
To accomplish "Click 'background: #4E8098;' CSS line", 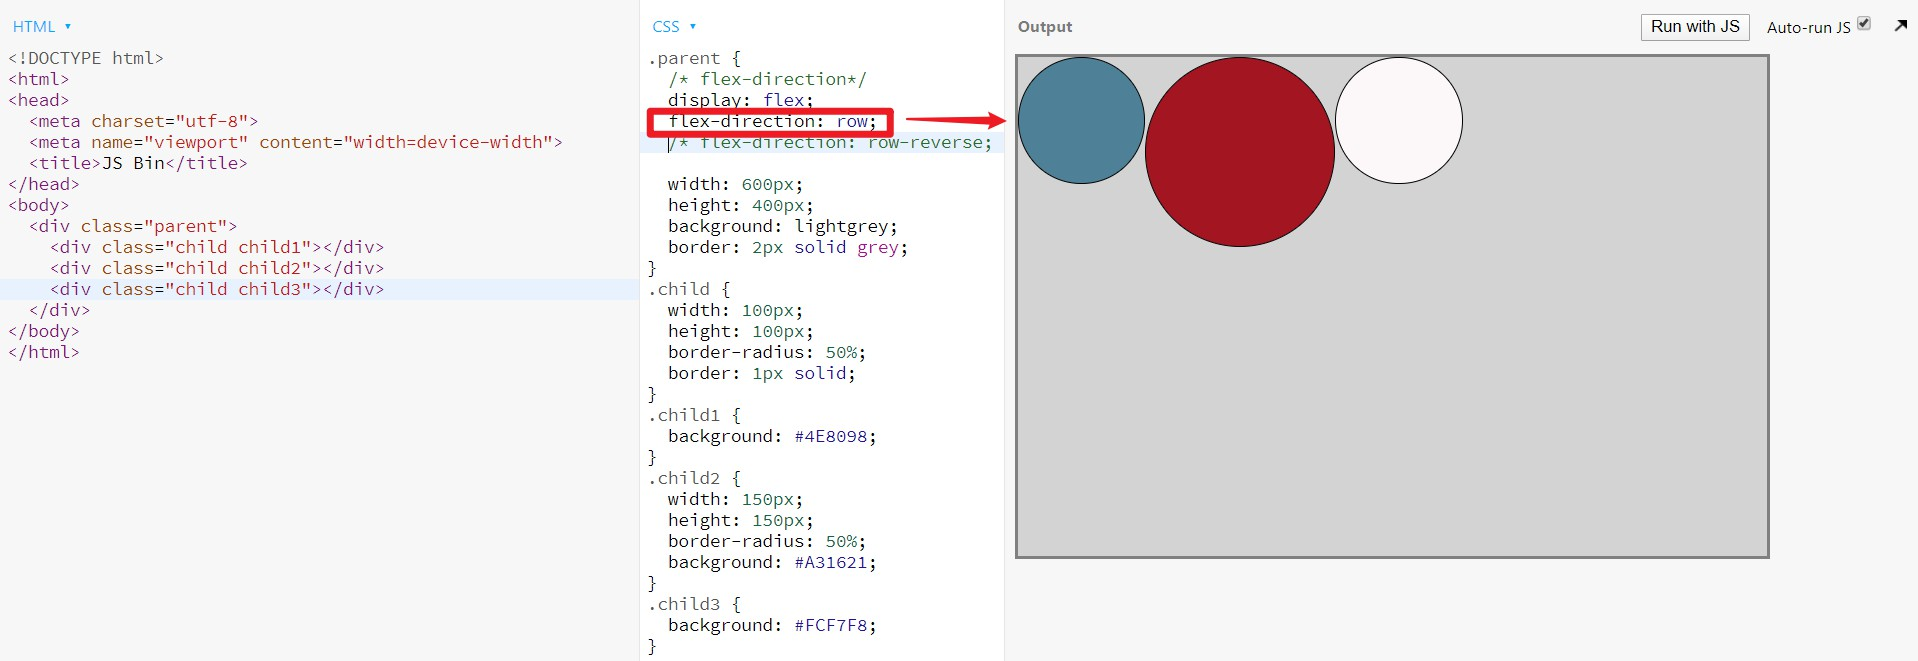I will 772,437.
